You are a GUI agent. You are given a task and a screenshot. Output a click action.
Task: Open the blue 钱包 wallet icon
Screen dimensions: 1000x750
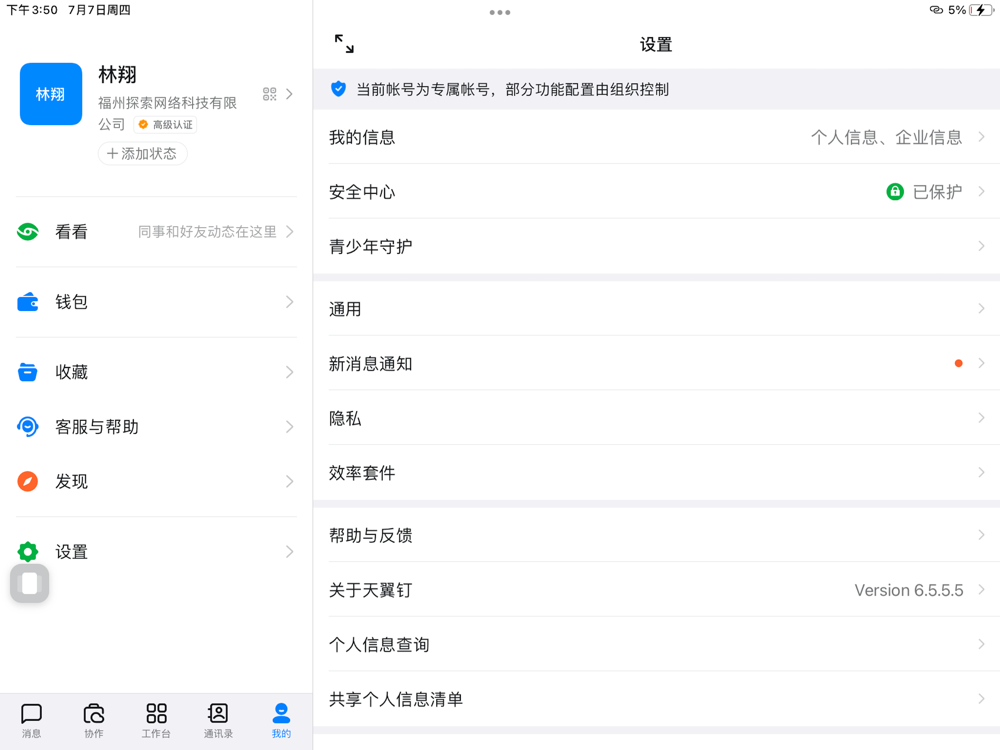[x=27, y=302]
